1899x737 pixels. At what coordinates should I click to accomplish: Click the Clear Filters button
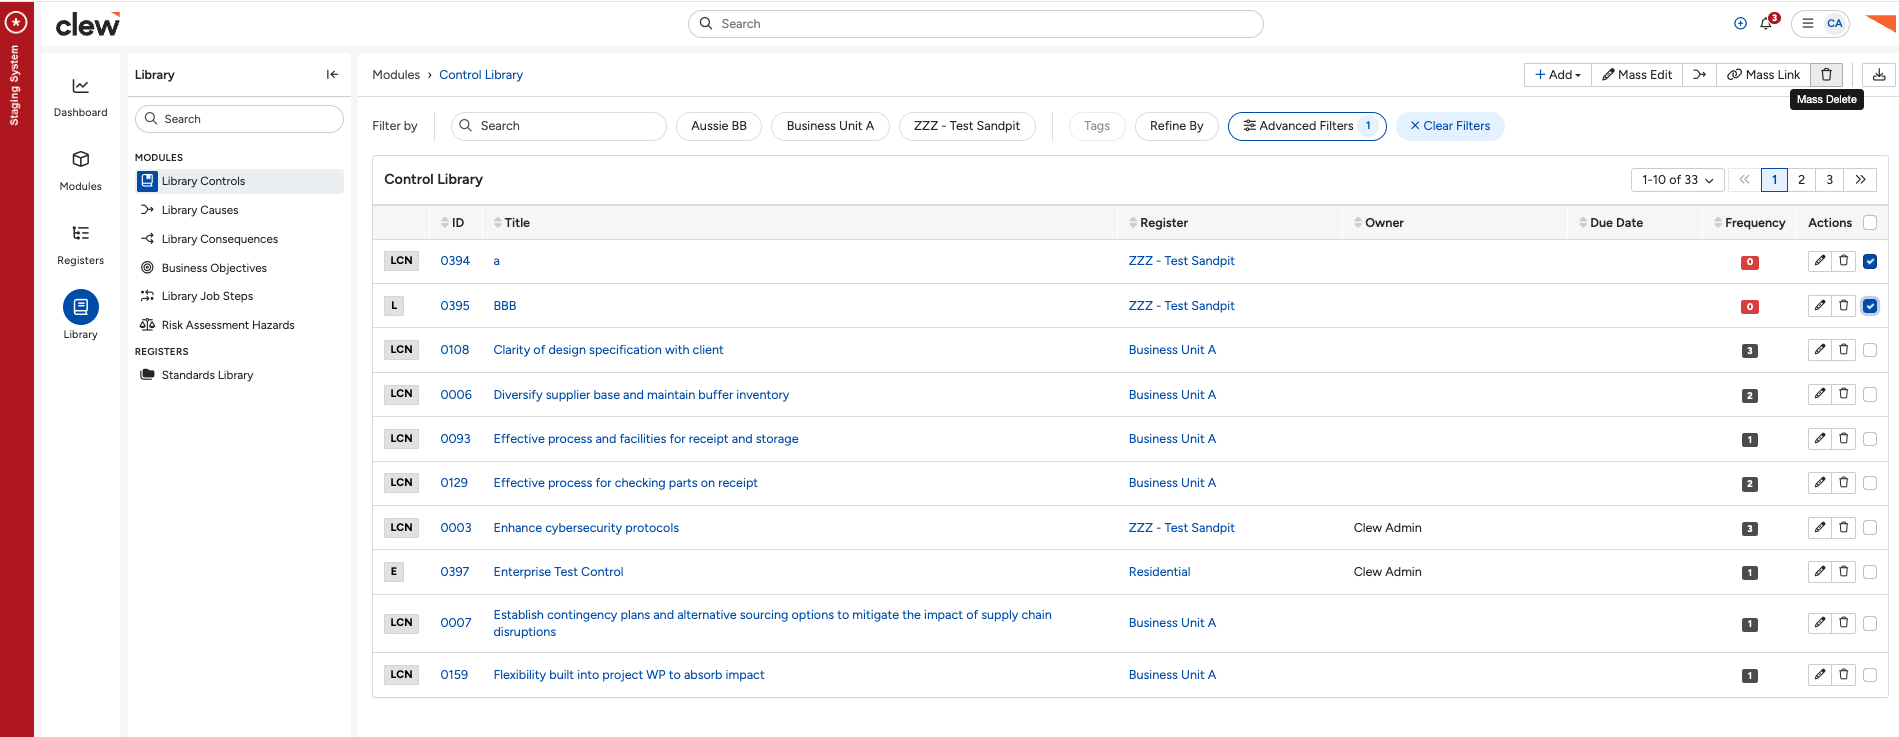click(1450, 126)
